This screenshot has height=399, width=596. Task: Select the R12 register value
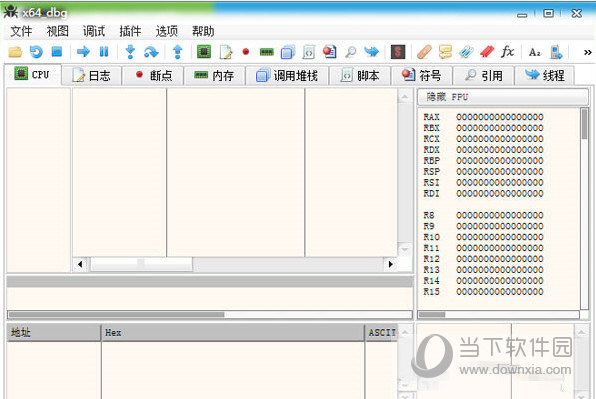click(x=500, y=259)
